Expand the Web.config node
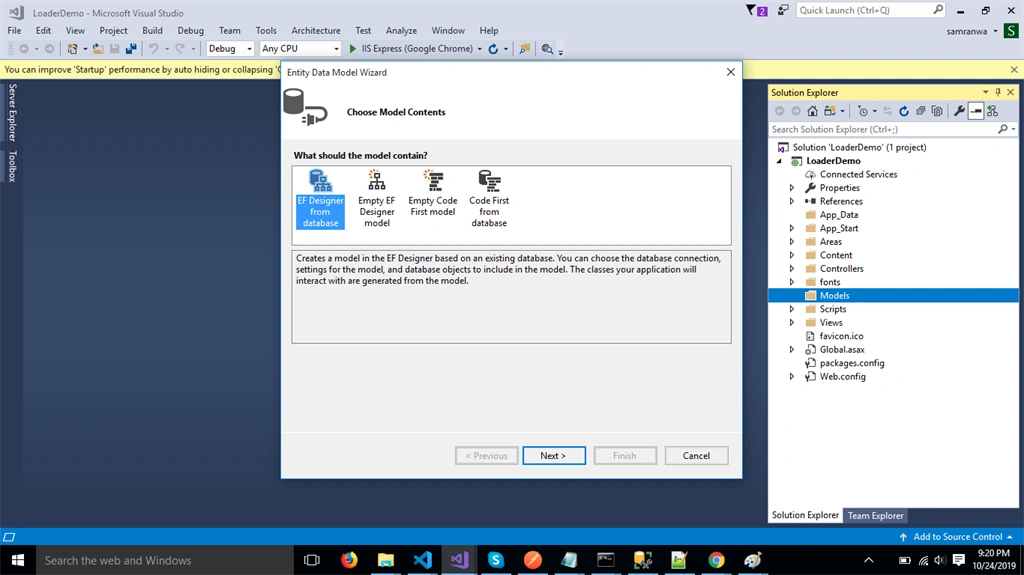1024x575 pixels. coord(792,376)
